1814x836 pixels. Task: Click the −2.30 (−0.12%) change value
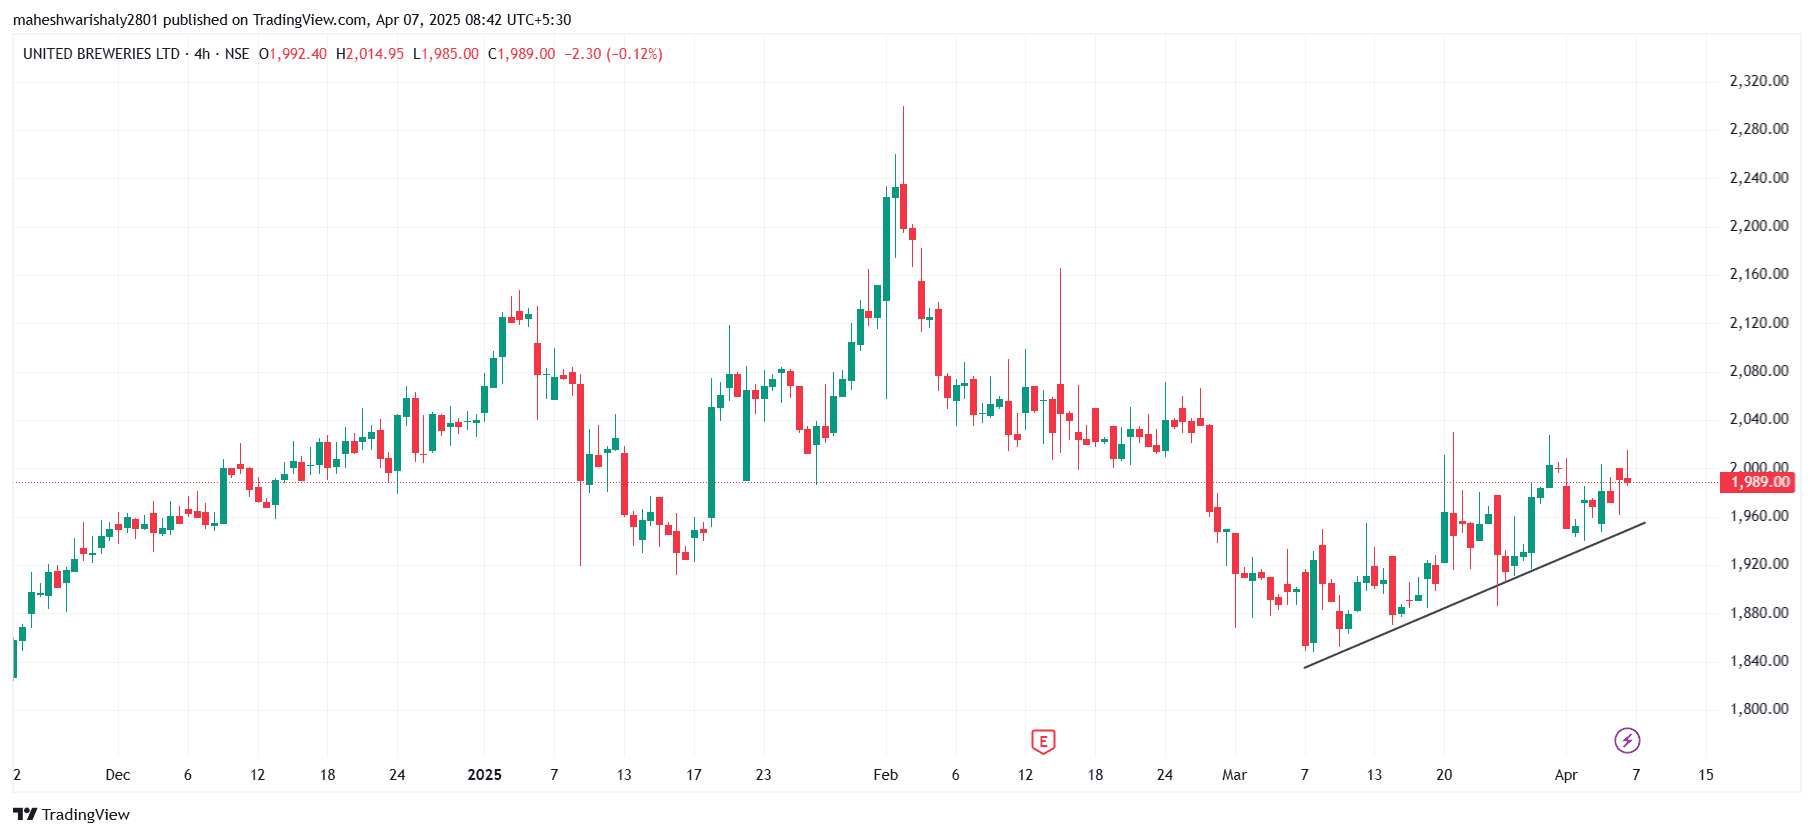tap(614, 54)
